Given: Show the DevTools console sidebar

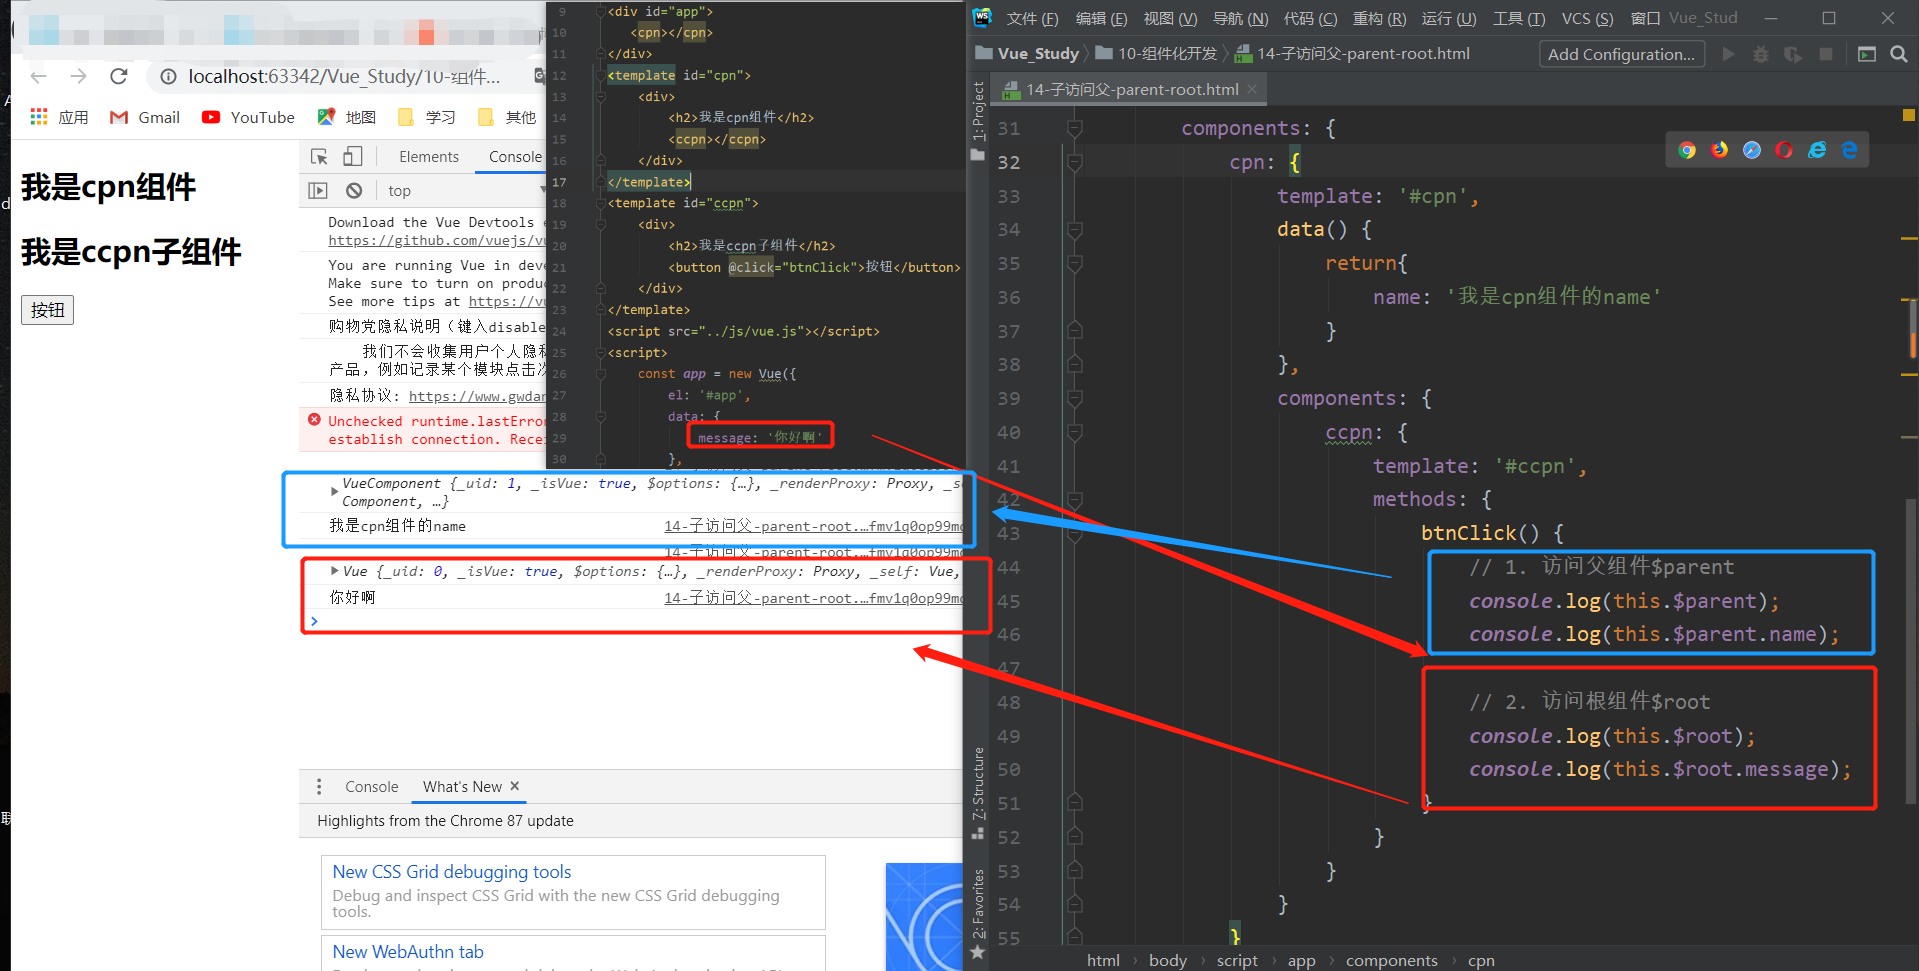Looking at the screenshot, I should click(318, 190).
